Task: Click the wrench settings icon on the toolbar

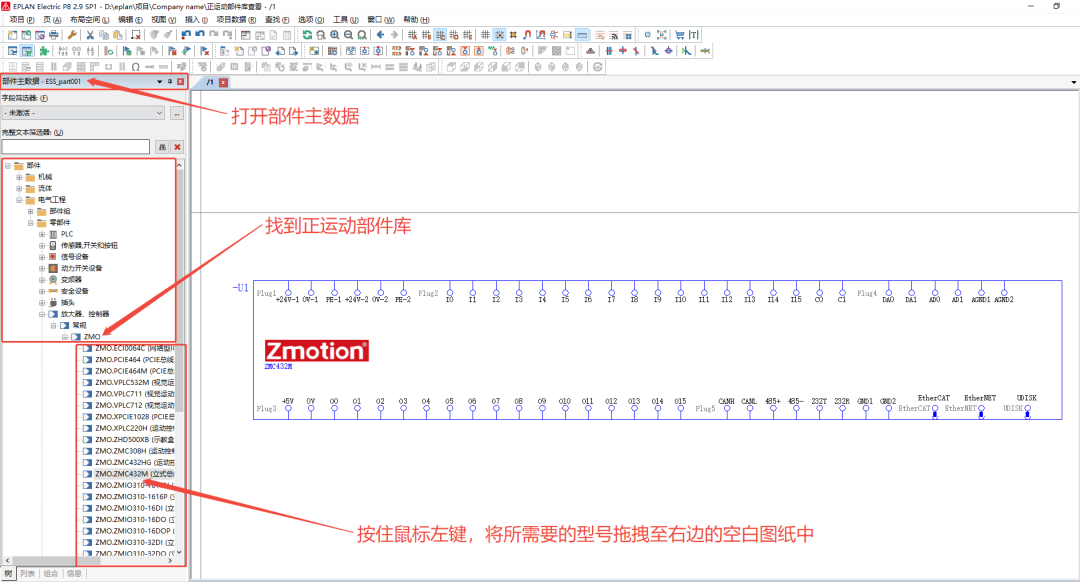Action: 72,35
